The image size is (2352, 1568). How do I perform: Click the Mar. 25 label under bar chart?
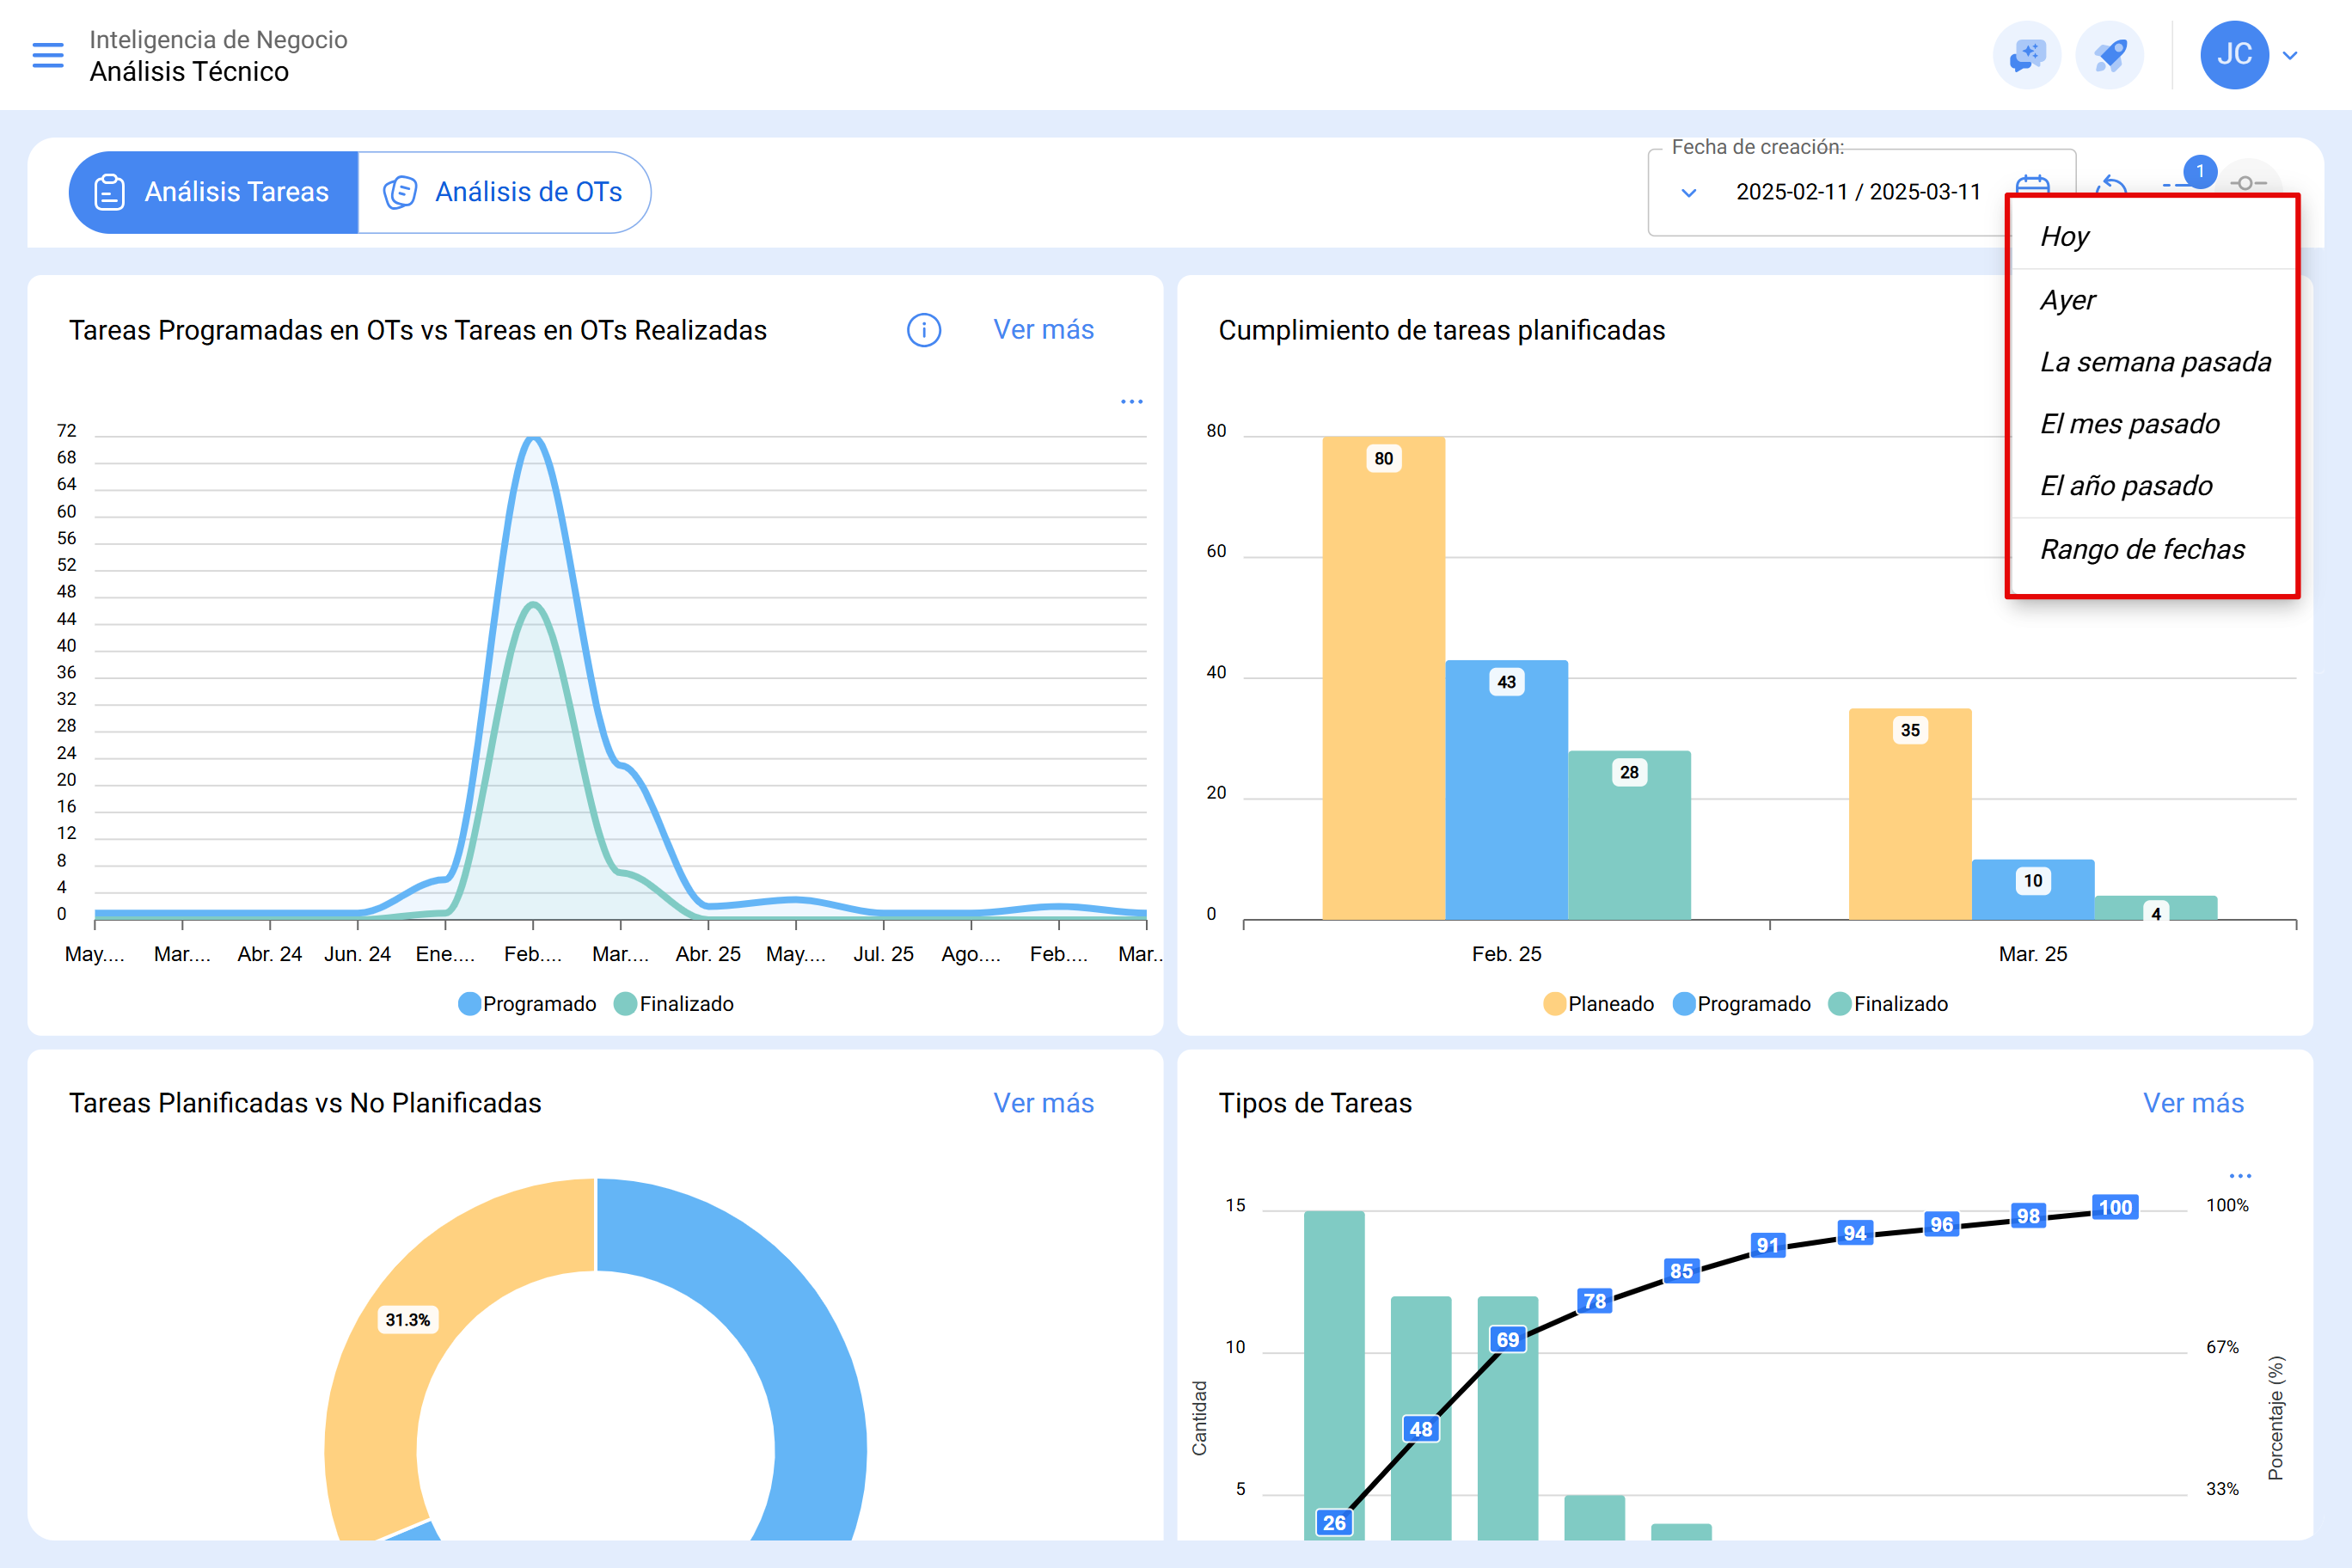click(x=2033, y=954)
